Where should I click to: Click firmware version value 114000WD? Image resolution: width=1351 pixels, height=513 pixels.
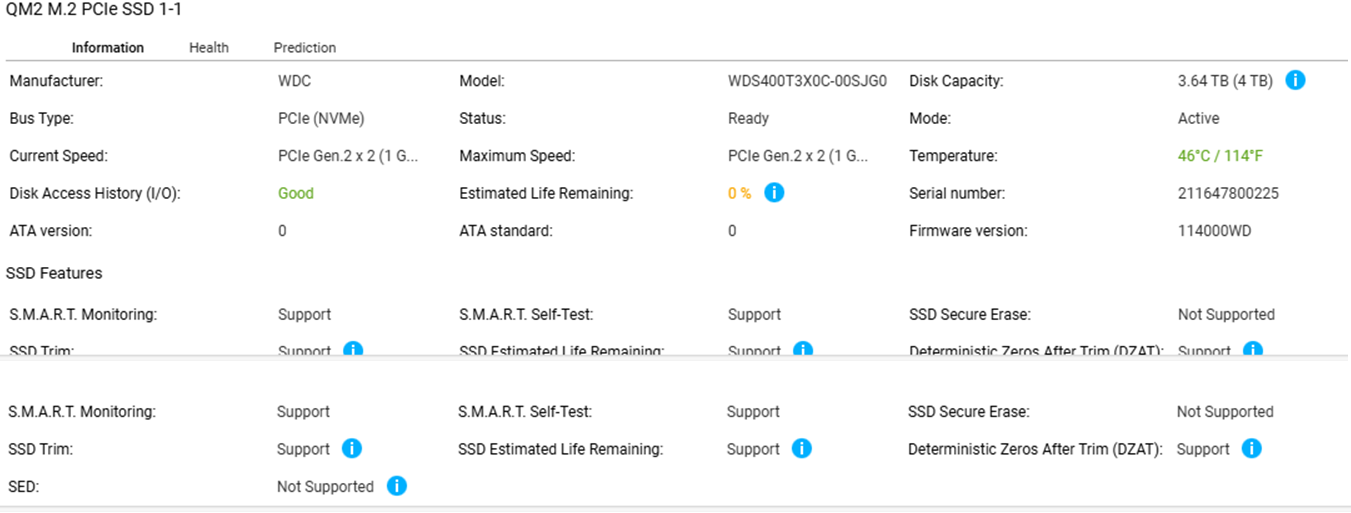pos(1214,231)
